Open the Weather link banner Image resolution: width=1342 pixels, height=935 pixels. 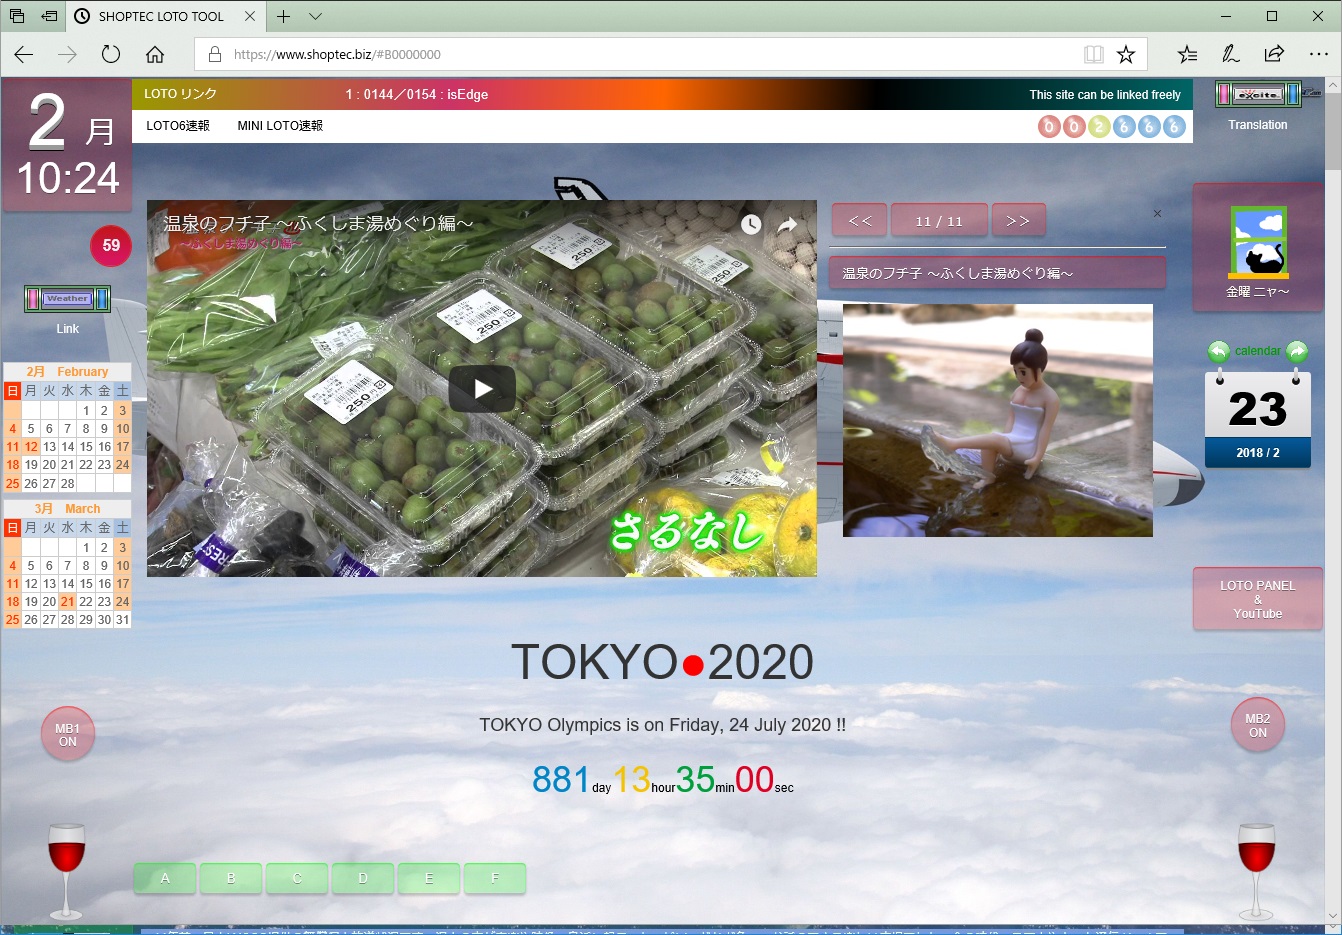pyautogui.click(x=67, y=299)
